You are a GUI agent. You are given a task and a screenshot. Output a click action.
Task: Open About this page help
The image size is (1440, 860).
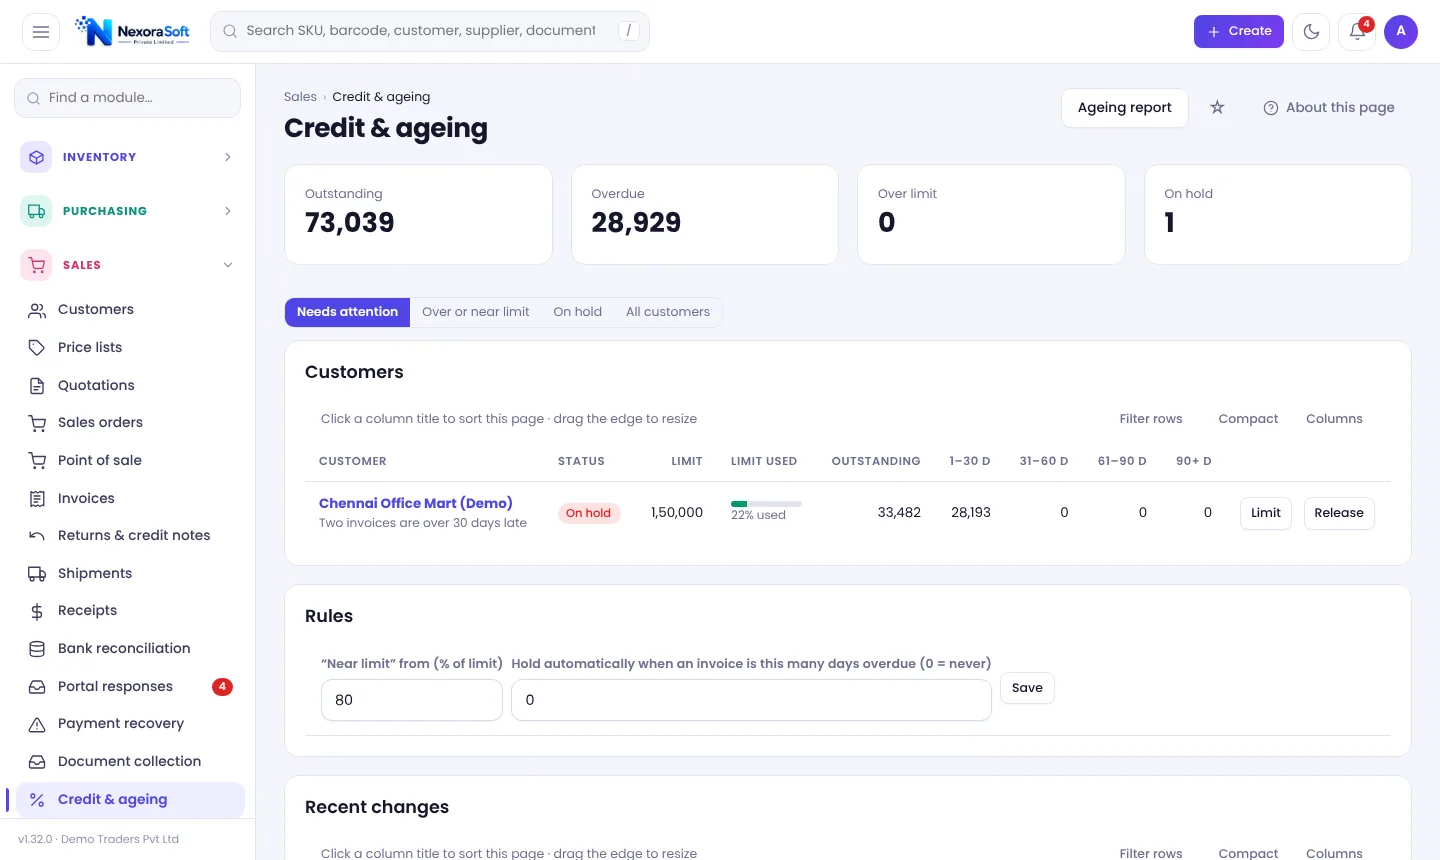pos(1329,108)
